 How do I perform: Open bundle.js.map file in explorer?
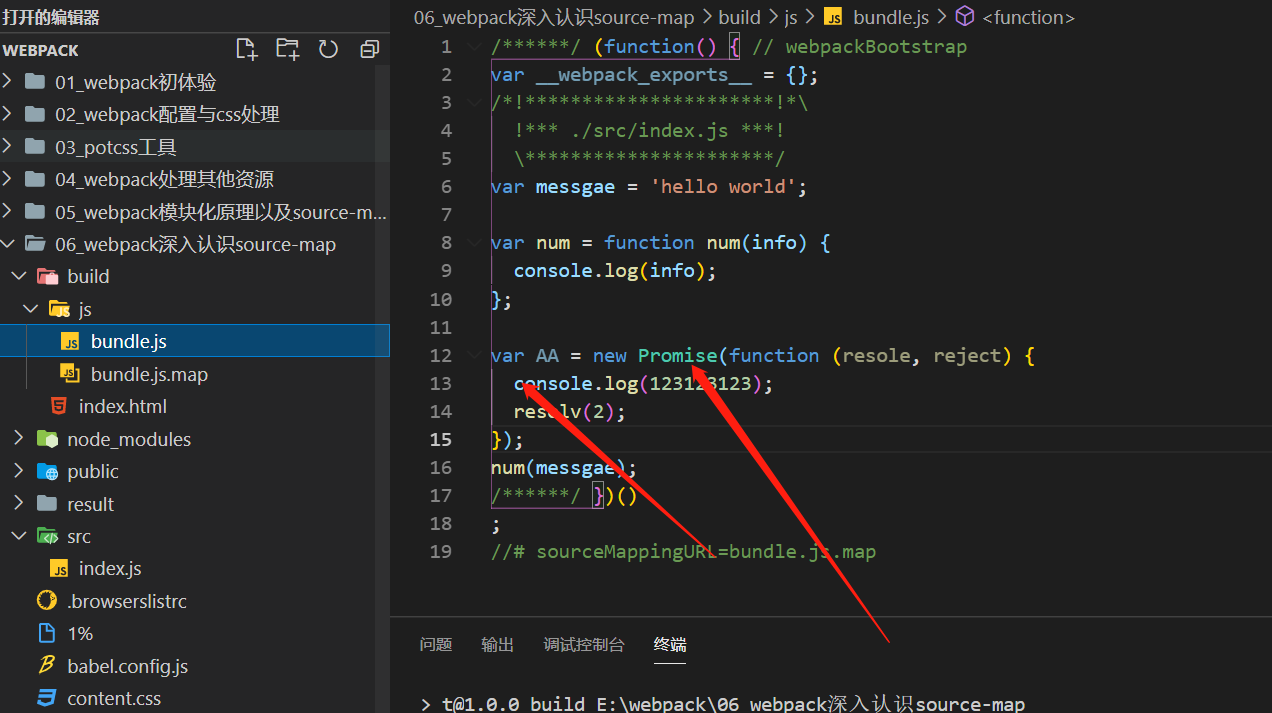coord(148,374)
